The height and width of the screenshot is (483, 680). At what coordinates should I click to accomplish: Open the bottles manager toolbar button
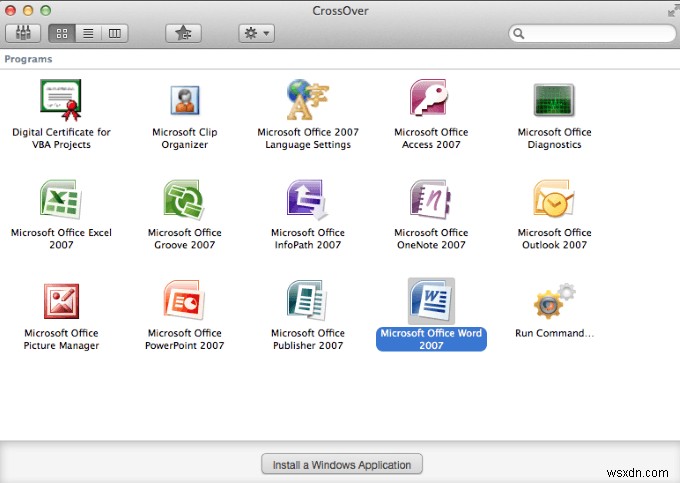click(x=23, y=33)
